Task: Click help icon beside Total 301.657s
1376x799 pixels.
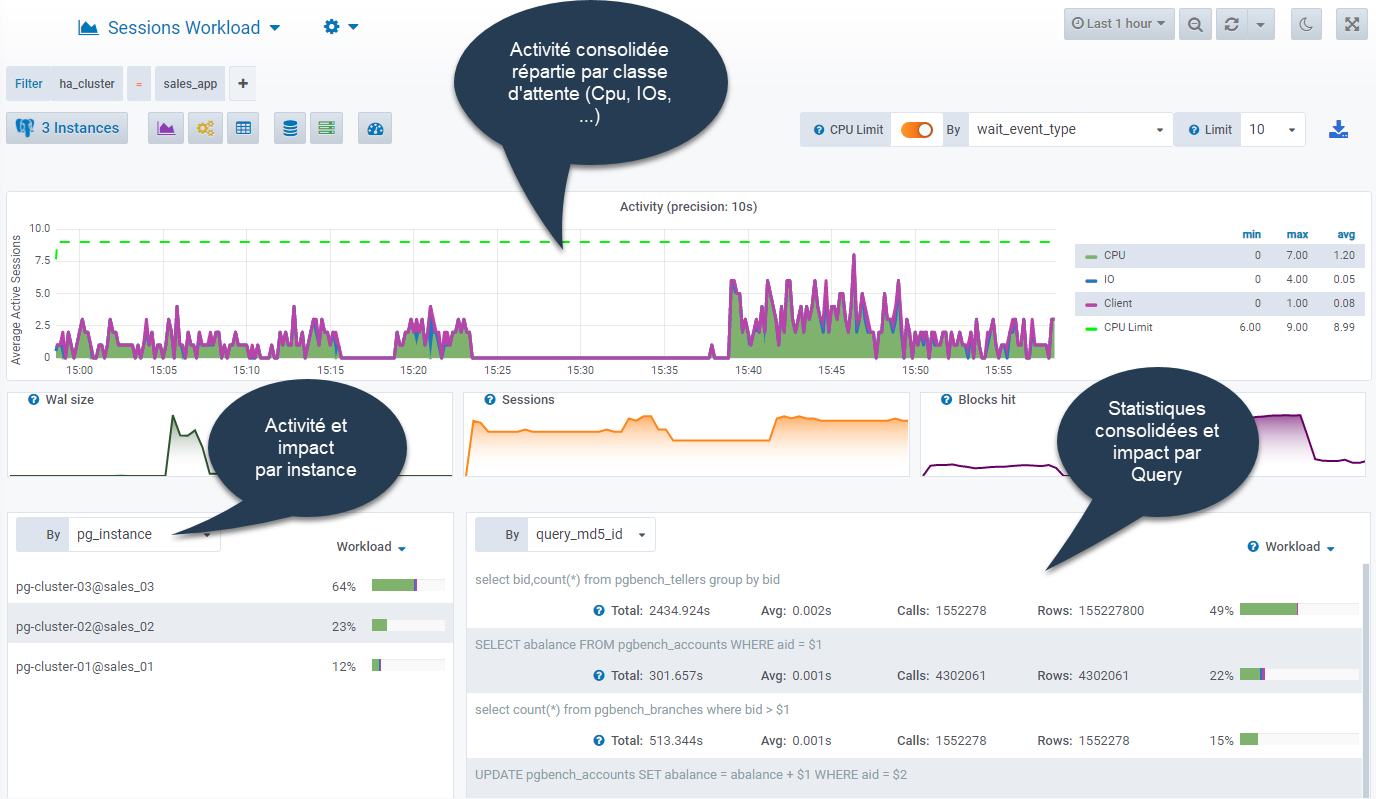Action: coord(599,676)
